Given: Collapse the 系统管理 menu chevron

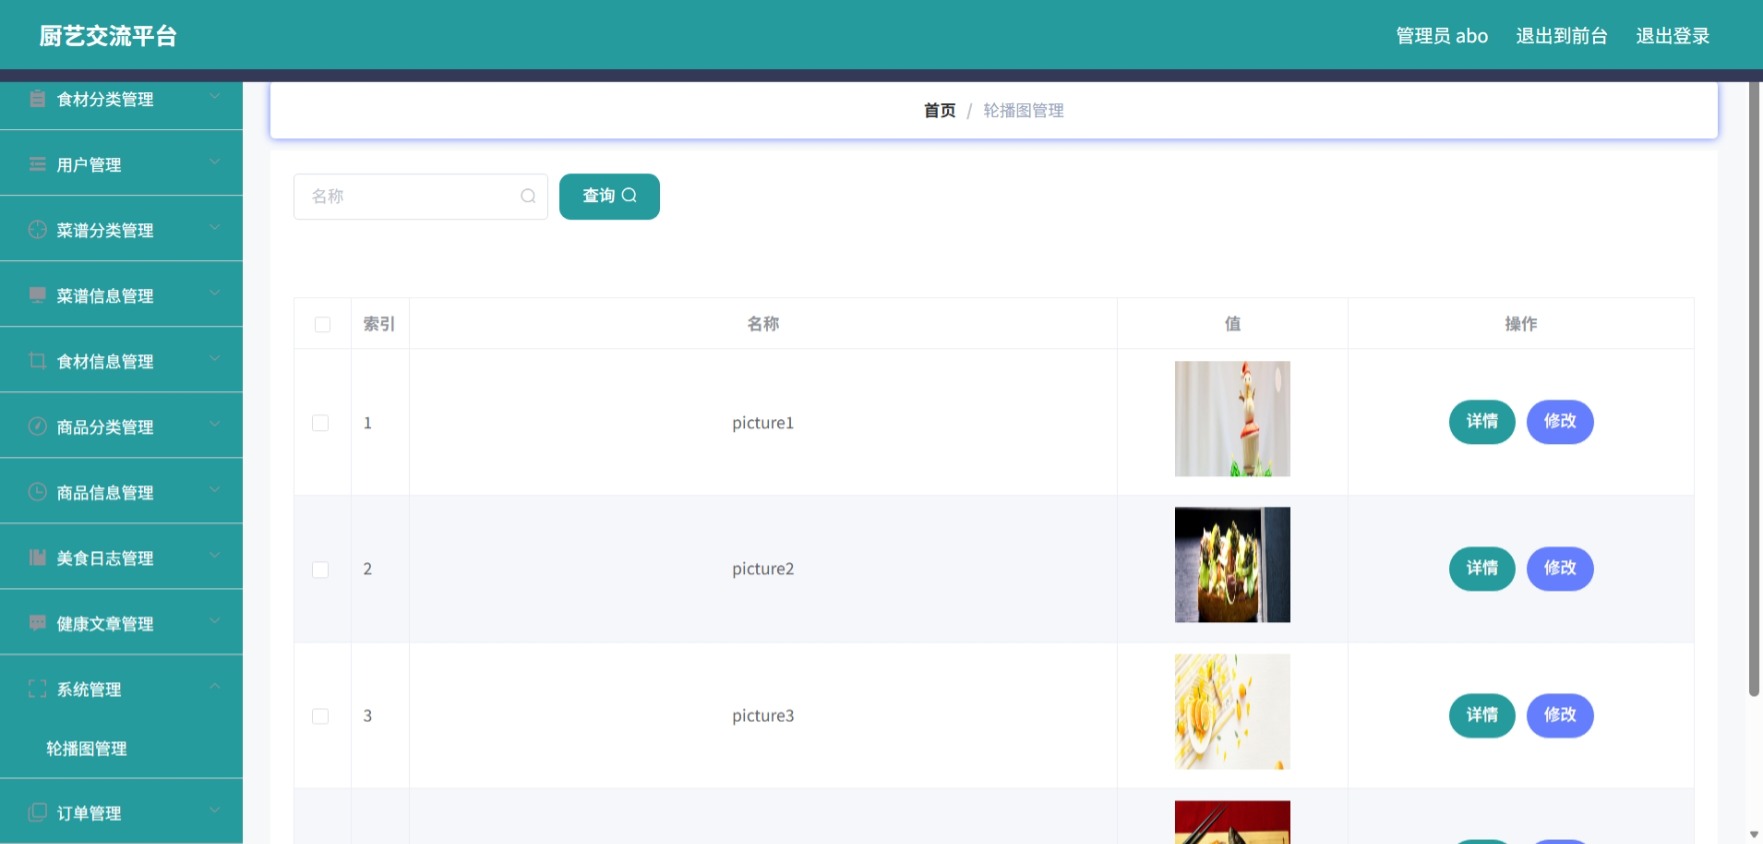Looking at the screenshot, I should (x=214, y=686).
